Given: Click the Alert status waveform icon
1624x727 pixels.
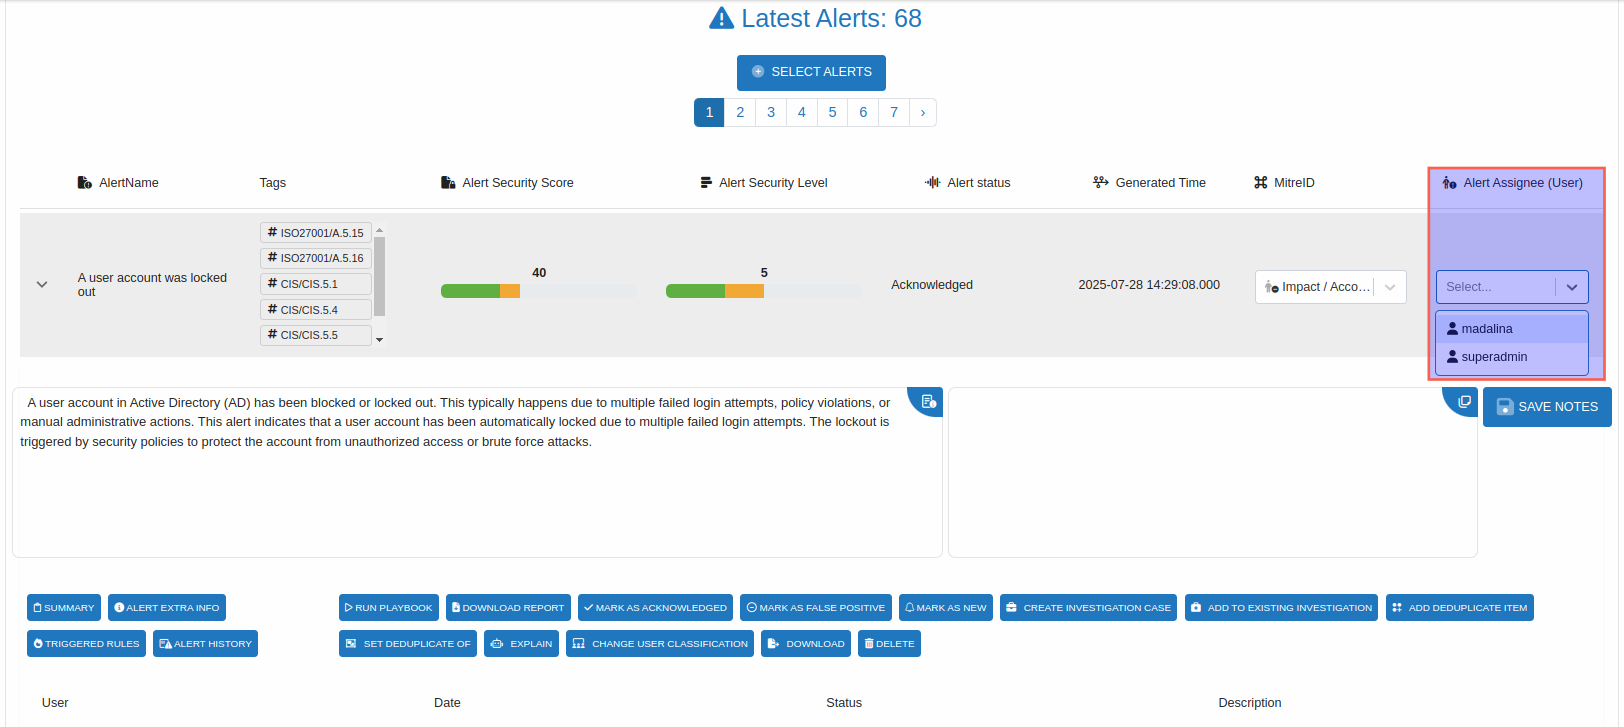Looking at the screenshot, I should [x=932, y=183].
